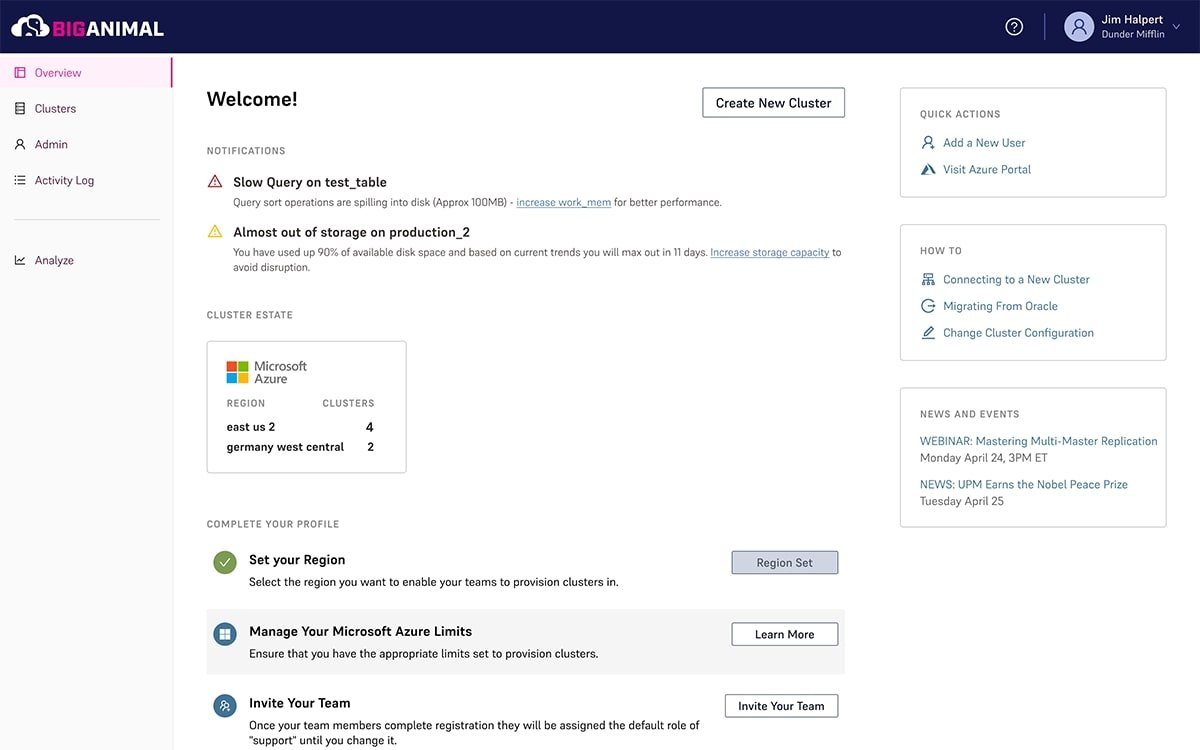Open the Activity Log from the sidebar
1200x750 pixels.
20,180
